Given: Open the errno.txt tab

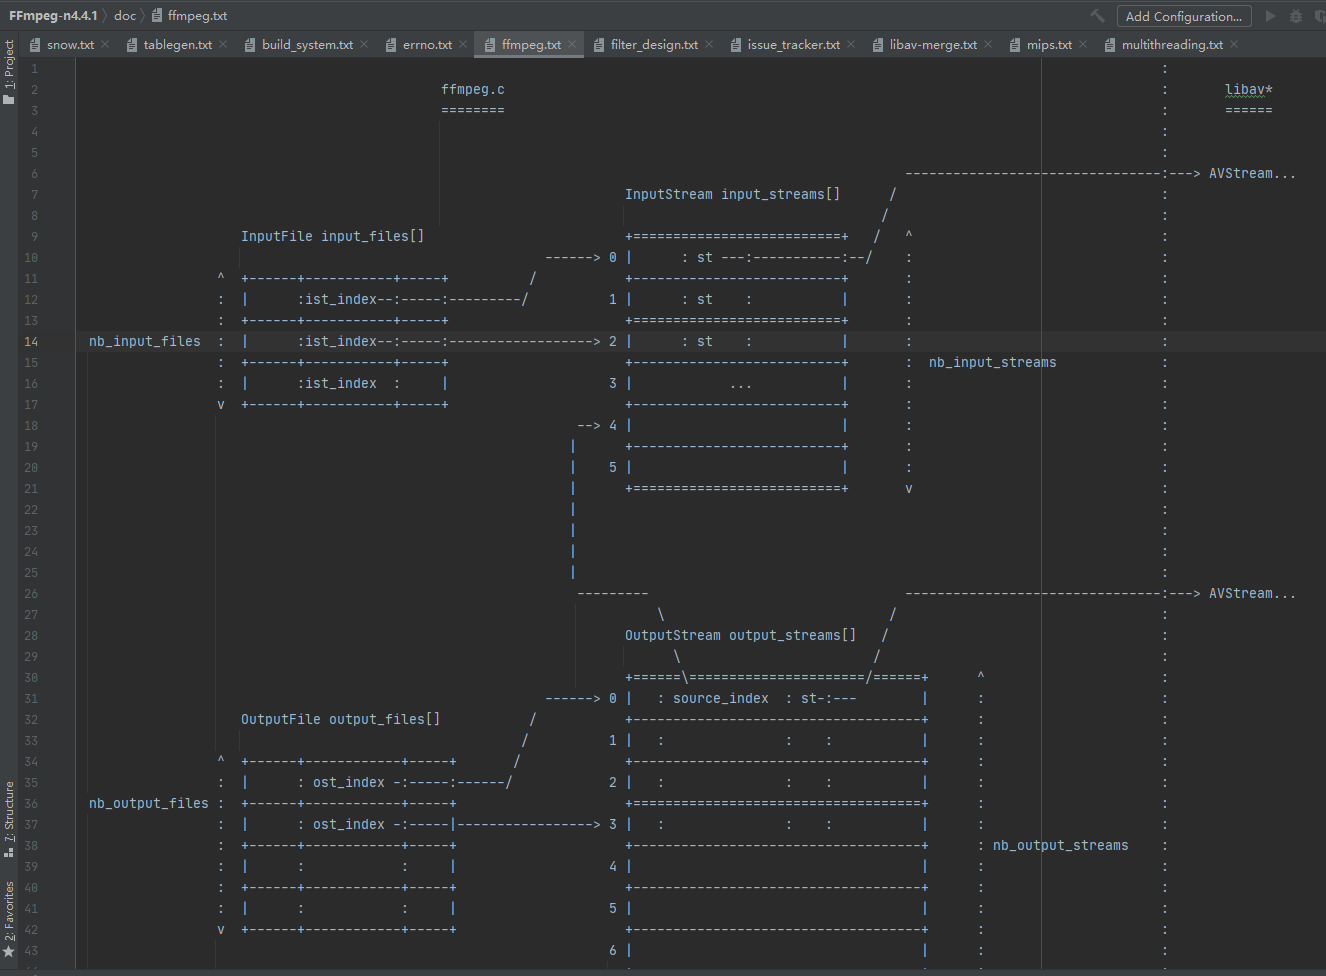Looking at the screenshot, I should [427, 44].
